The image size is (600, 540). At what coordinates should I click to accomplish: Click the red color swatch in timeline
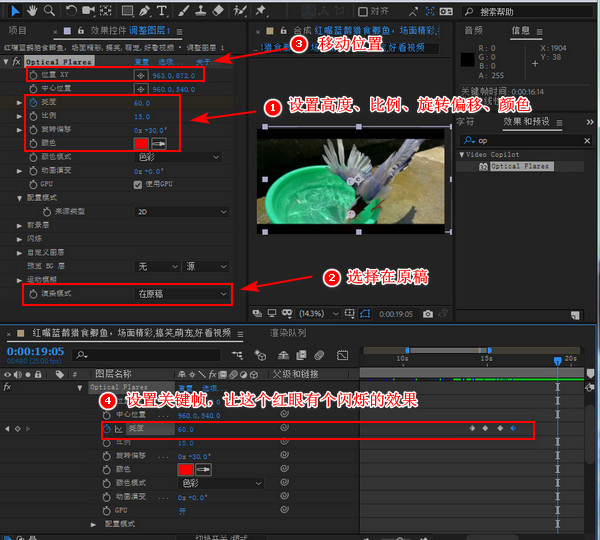[186, 470]
